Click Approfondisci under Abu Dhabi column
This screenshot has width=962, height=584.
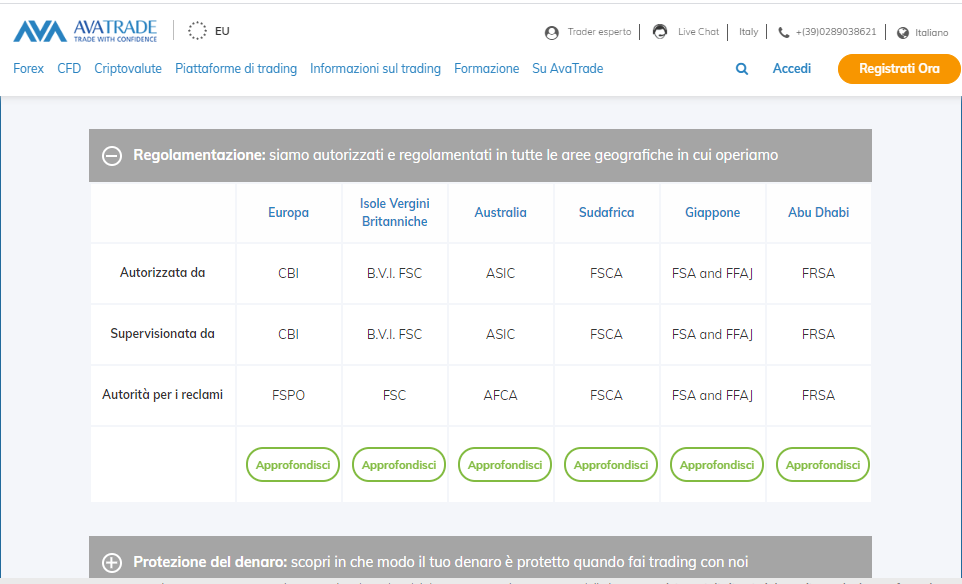[x=823, y=465]
